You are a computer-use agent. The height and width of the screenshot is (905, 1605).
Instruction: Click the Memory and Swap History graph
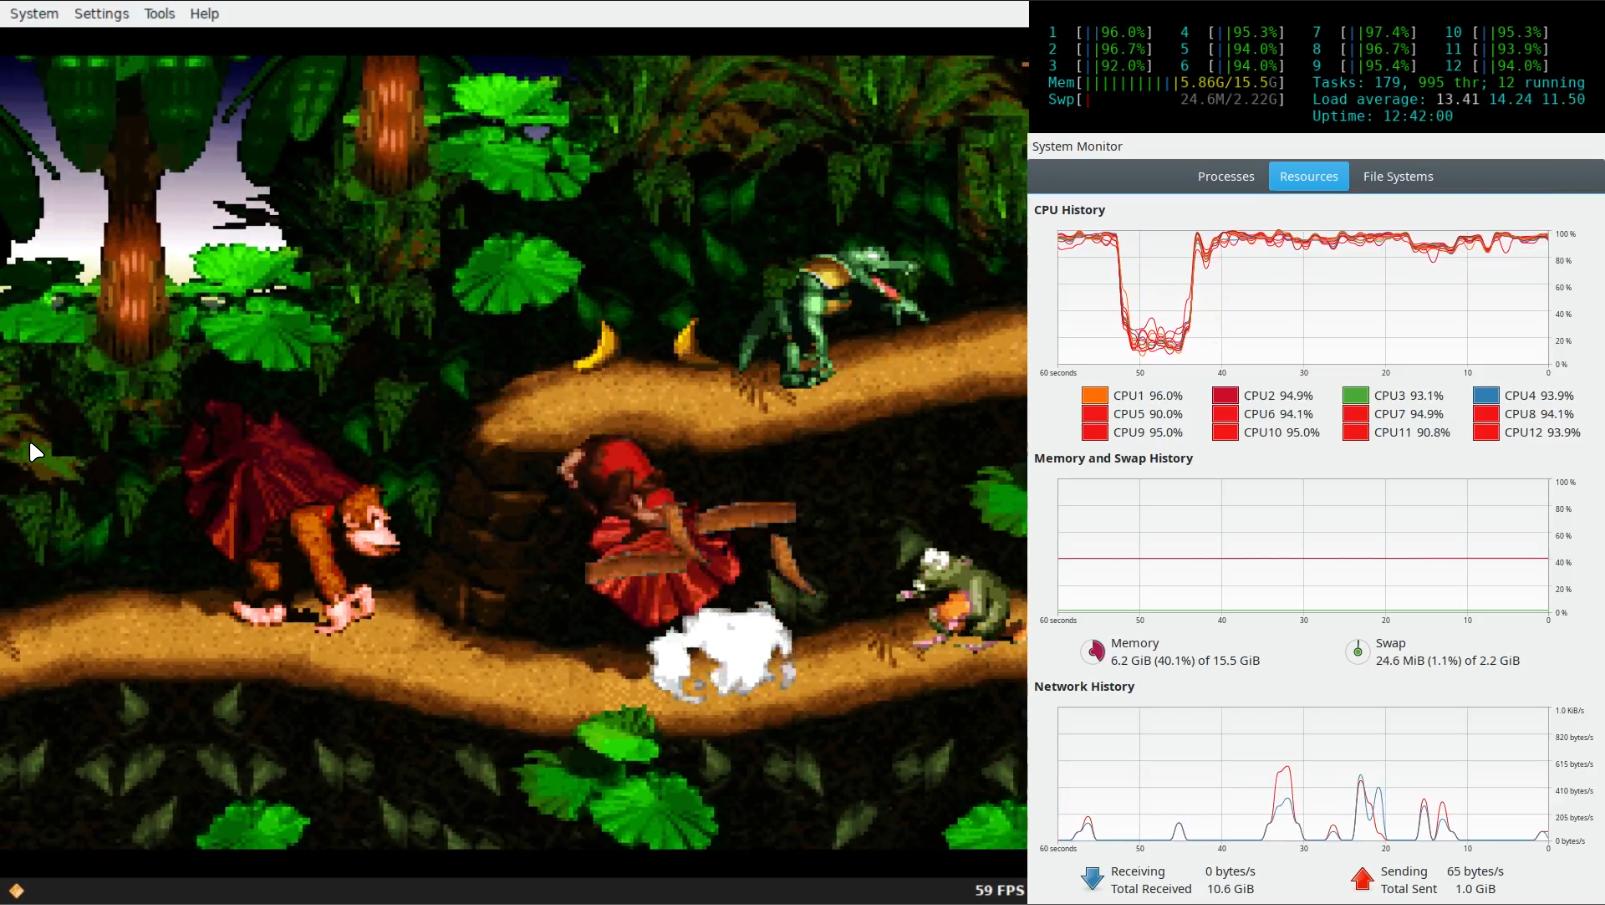coord(1303,545)
